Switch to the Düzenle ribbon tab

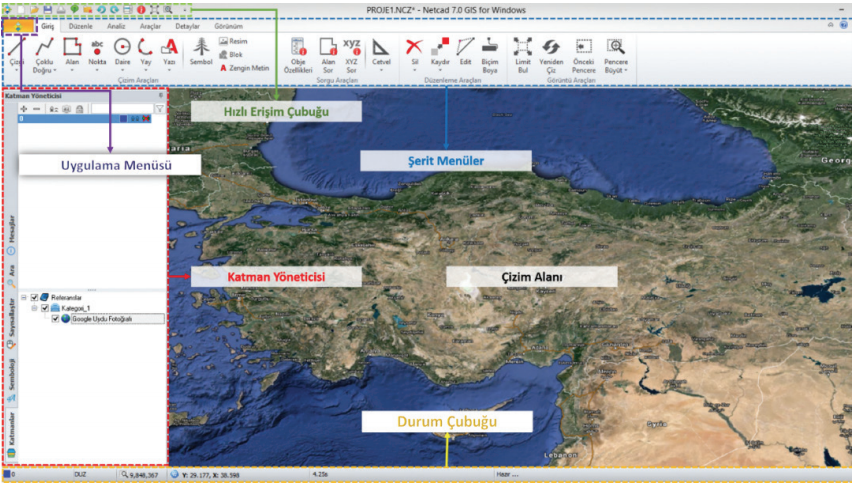pyautogui.click(x=80, y=26)
